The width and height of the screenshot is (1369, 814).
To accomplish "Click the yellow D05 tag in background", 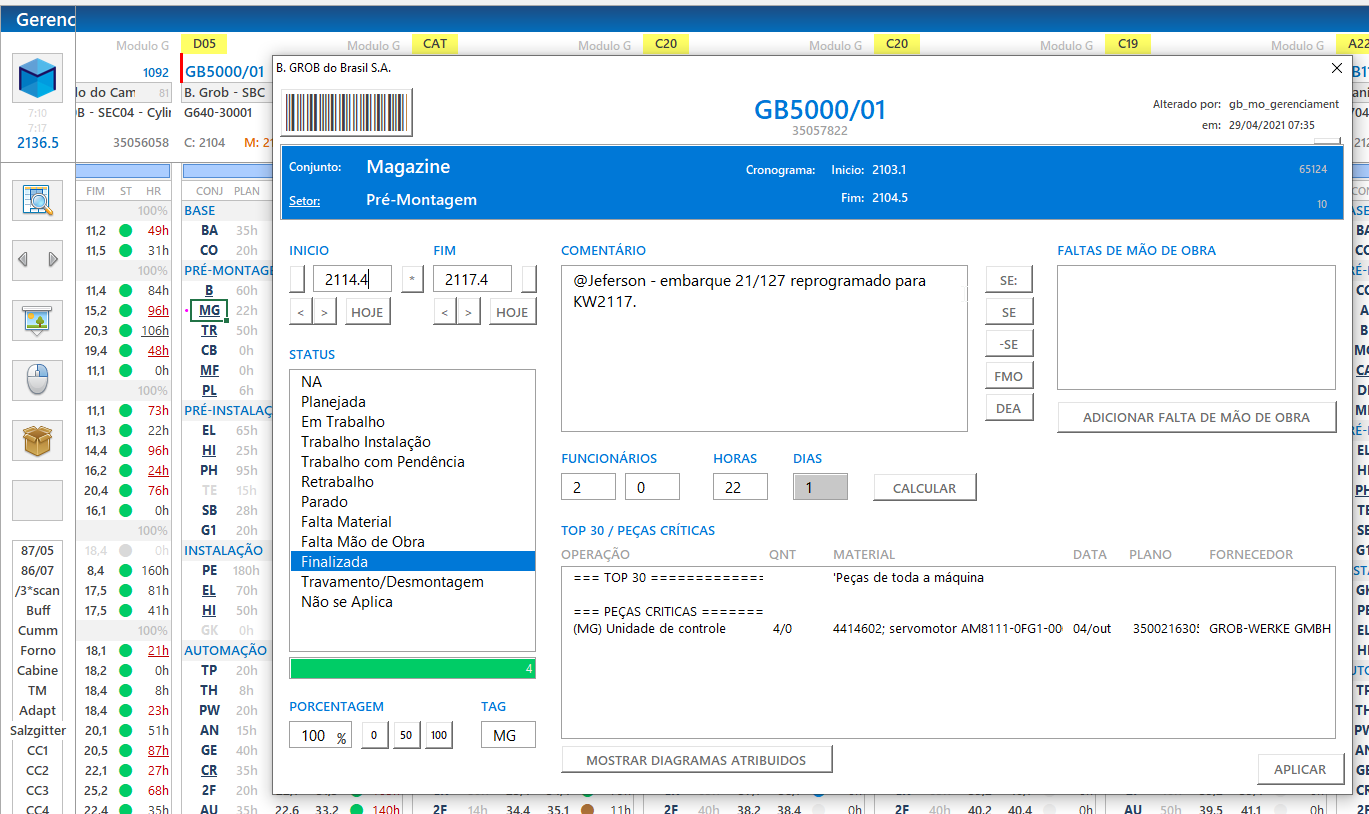I will coord(204,44).
